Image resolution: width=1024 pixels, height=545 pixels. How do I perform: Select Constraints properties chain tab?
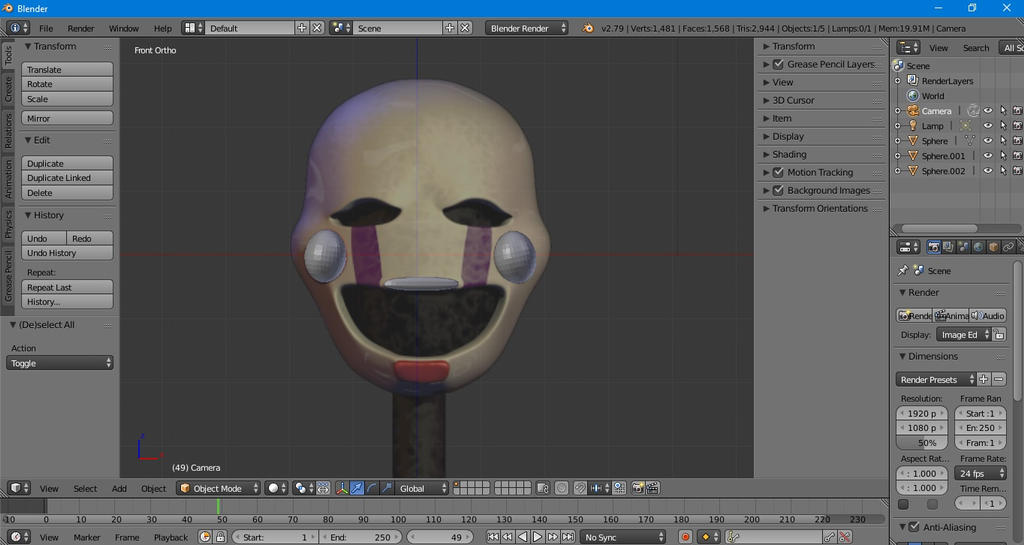1008,247
